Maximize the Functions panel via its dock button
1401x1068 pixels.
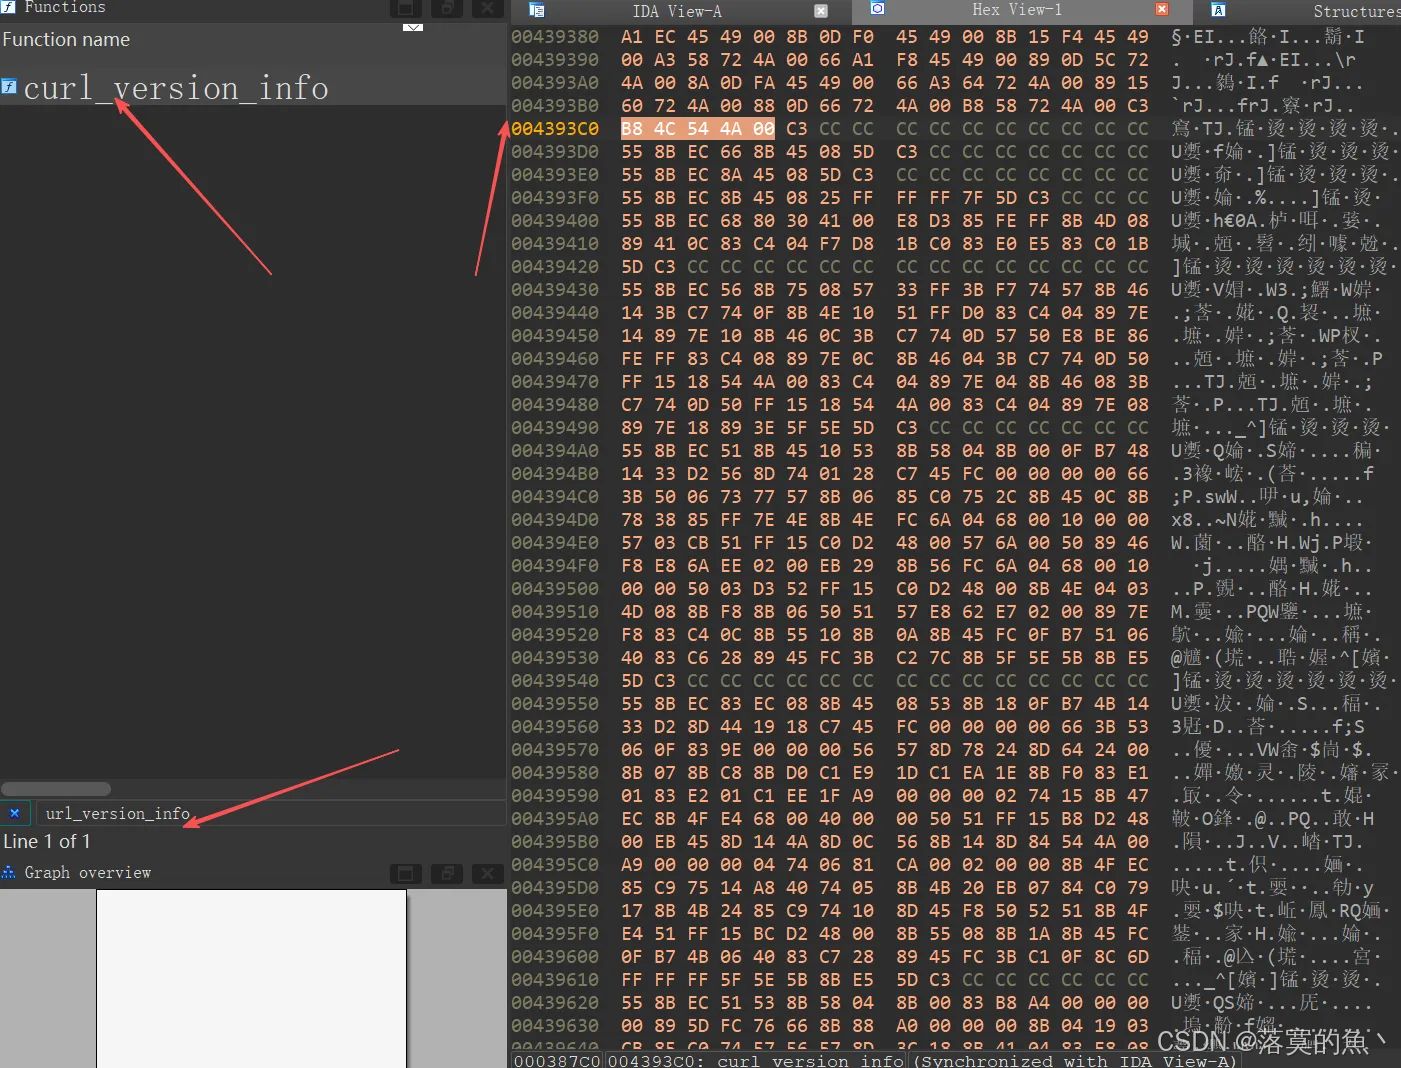click(405, 7)
